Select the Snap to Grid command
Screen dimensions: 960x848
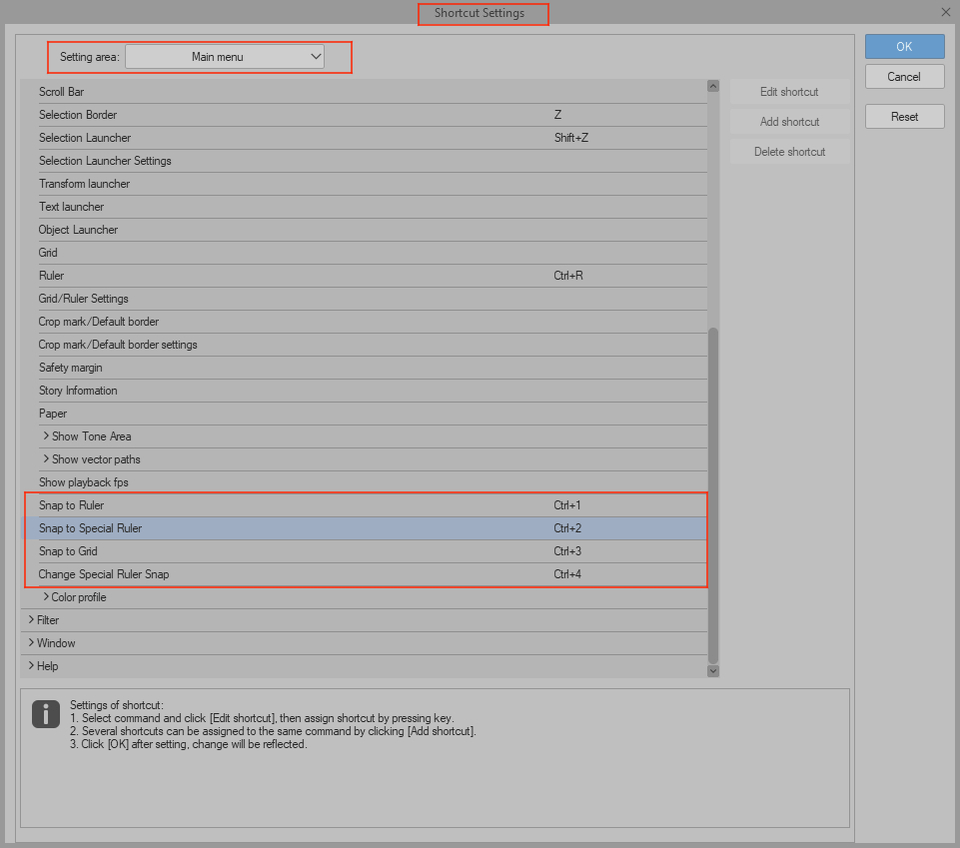[x=300, y=551]
